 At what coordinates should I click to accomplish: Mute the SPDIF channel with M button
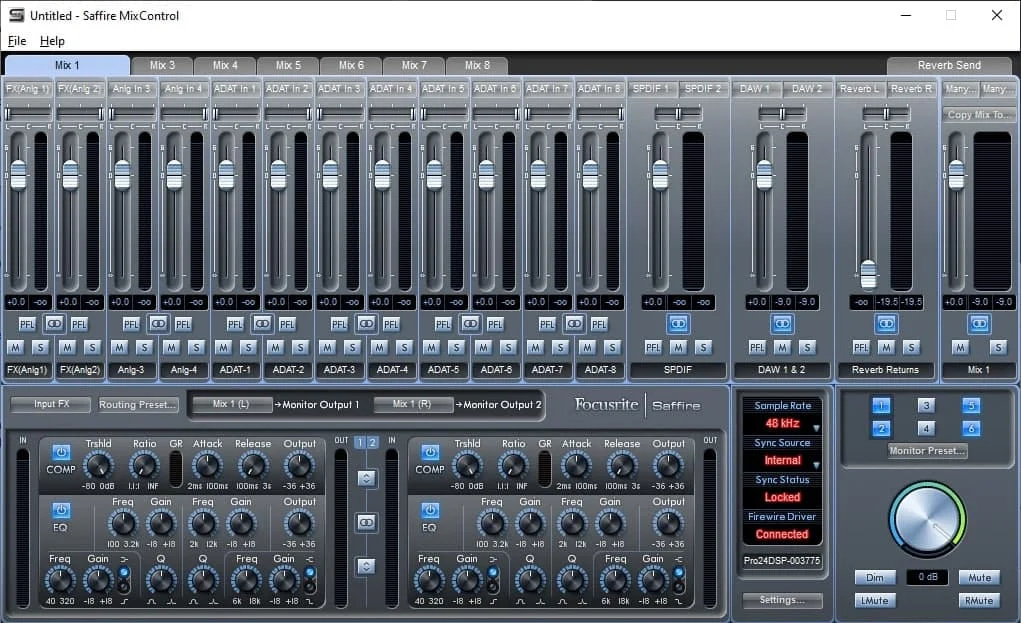[678, 347]
